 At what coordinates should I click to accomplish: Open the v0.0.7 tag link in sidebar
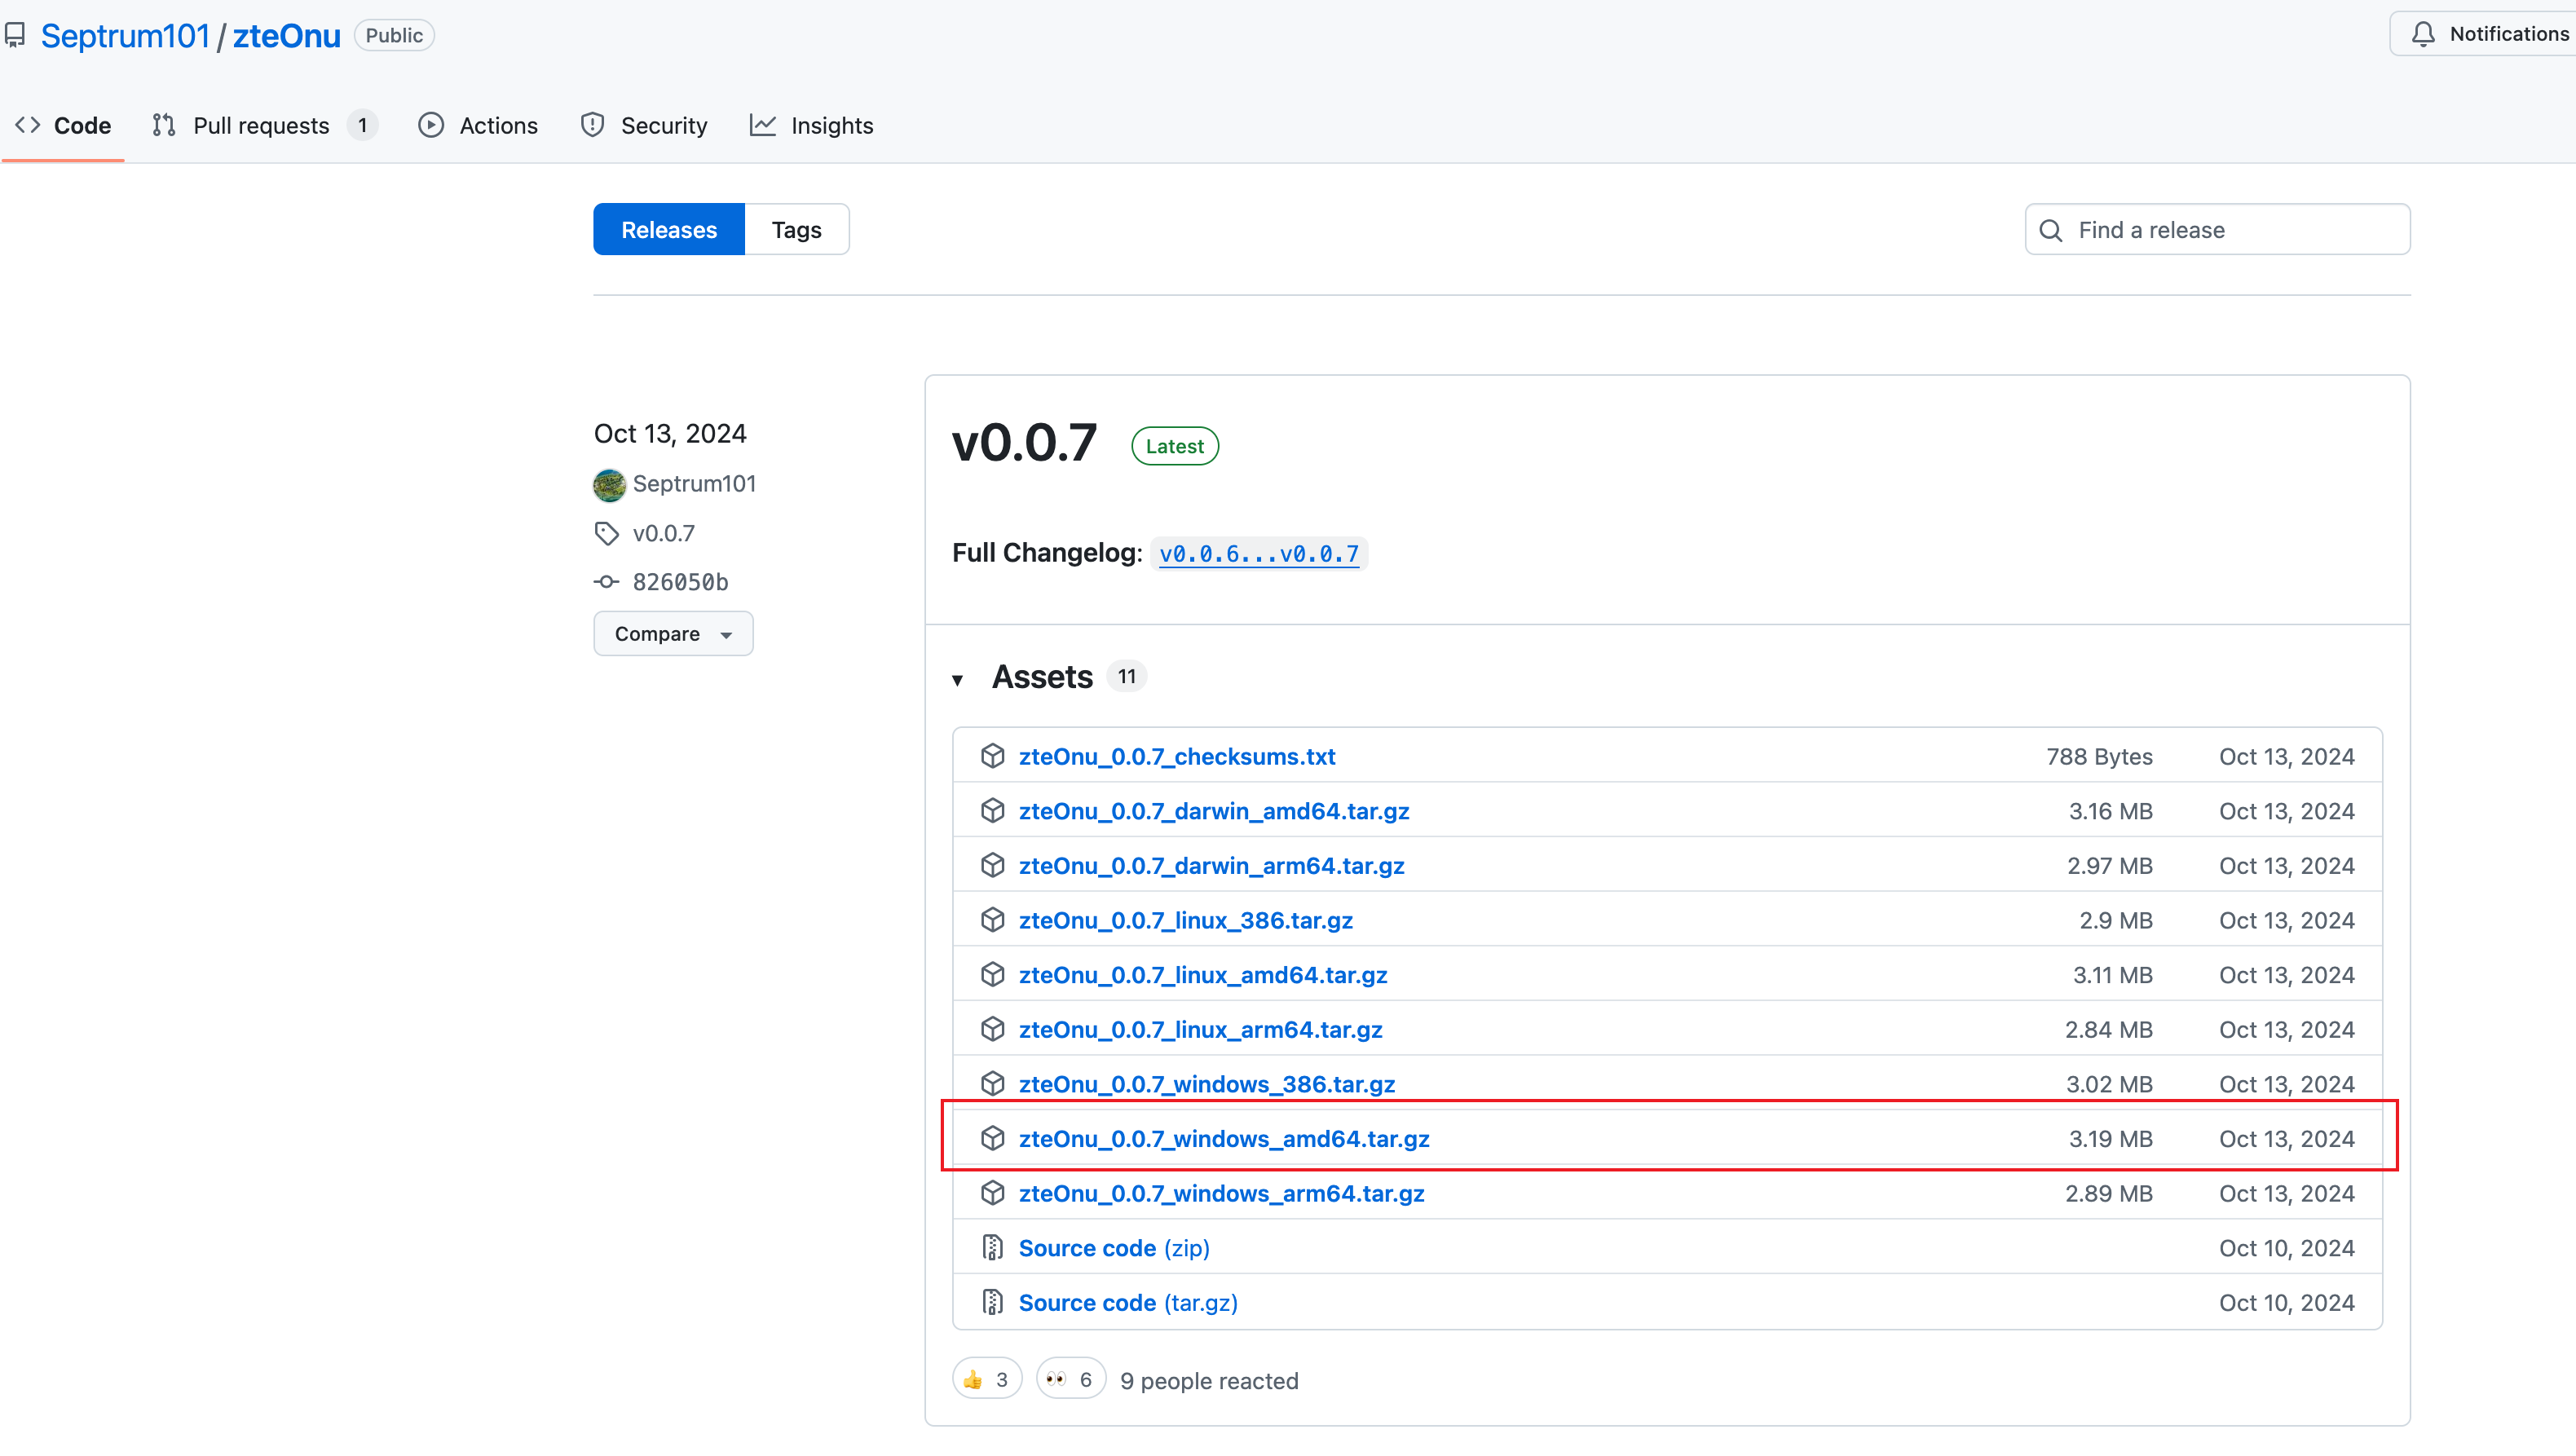[x=664, y=534]
